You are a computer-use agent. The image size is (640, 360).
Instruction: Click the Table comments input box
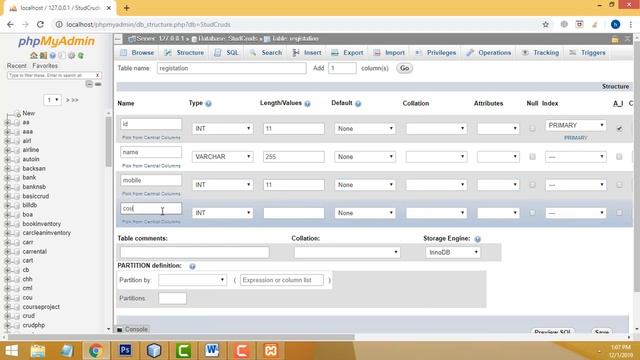[x=194, y=252]
